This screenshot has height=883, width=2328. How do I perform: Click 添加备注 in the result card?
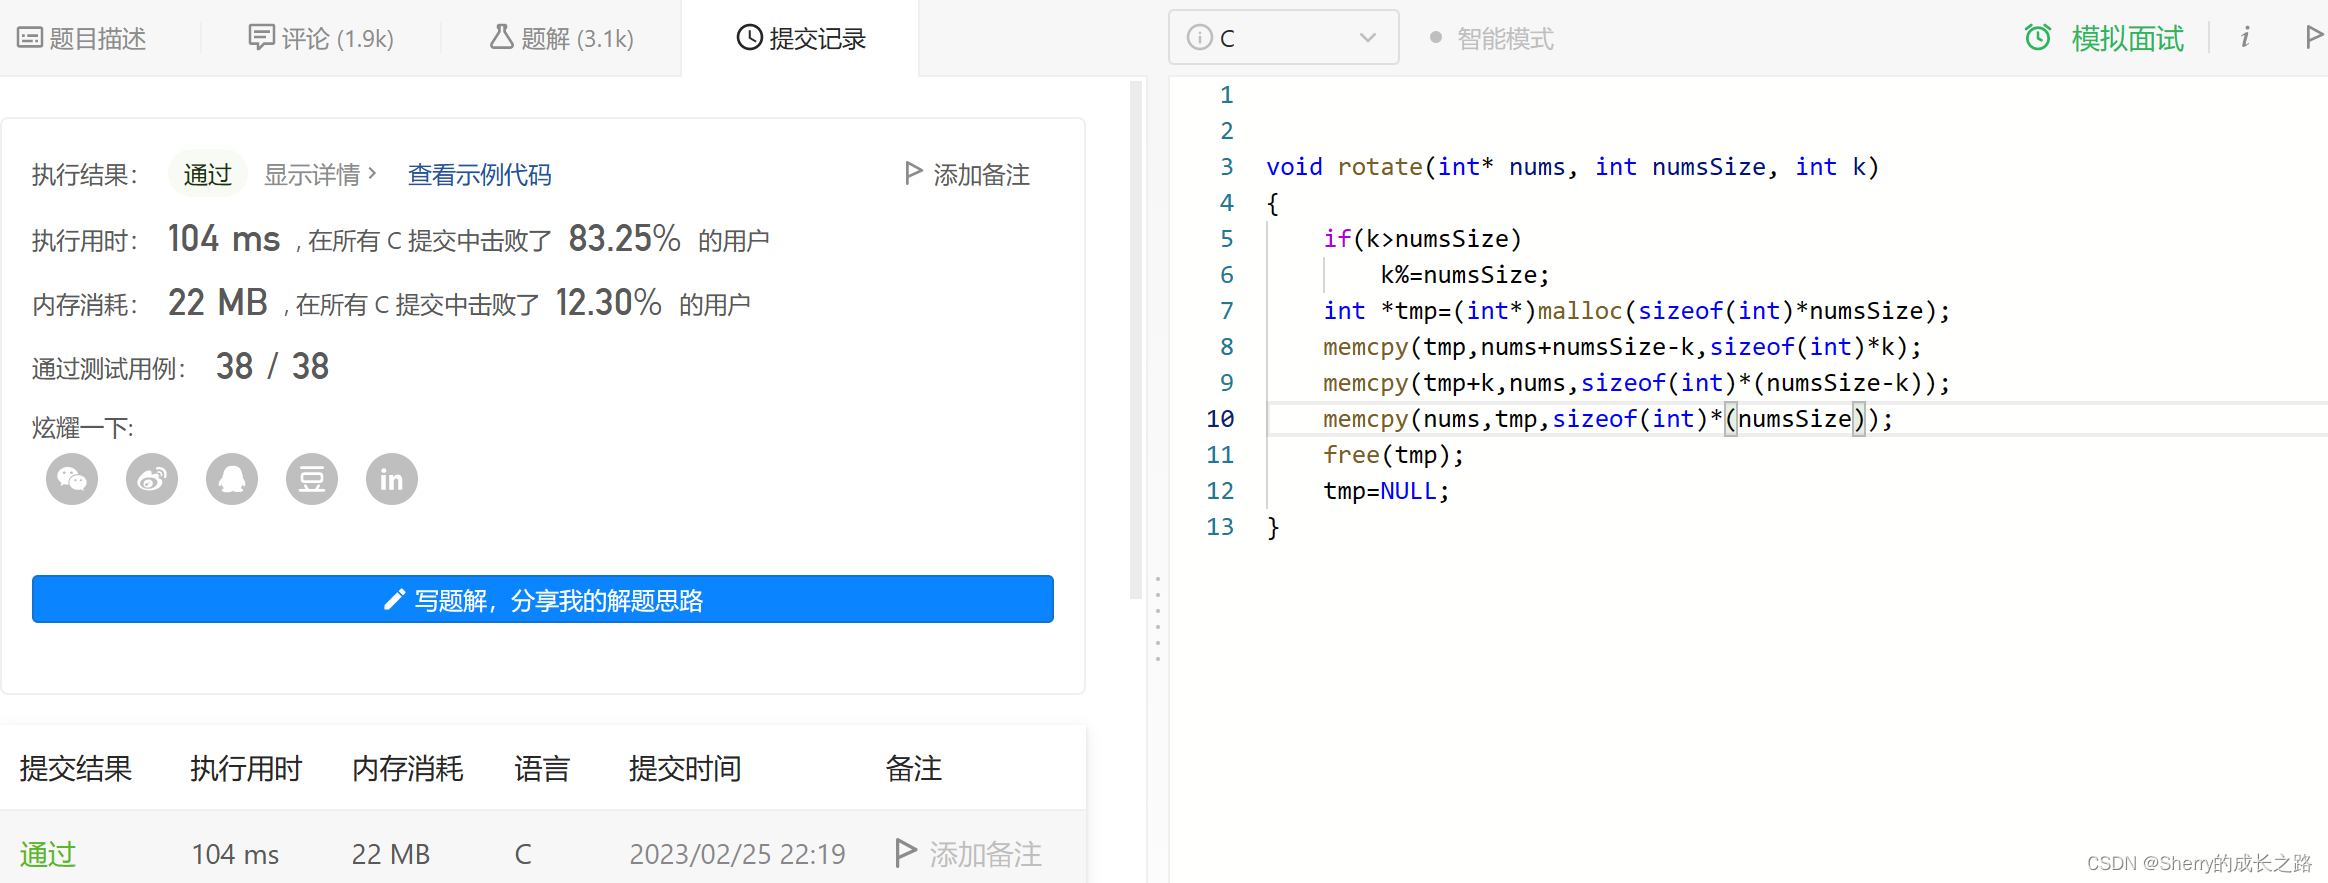click(x=967, y=174)
